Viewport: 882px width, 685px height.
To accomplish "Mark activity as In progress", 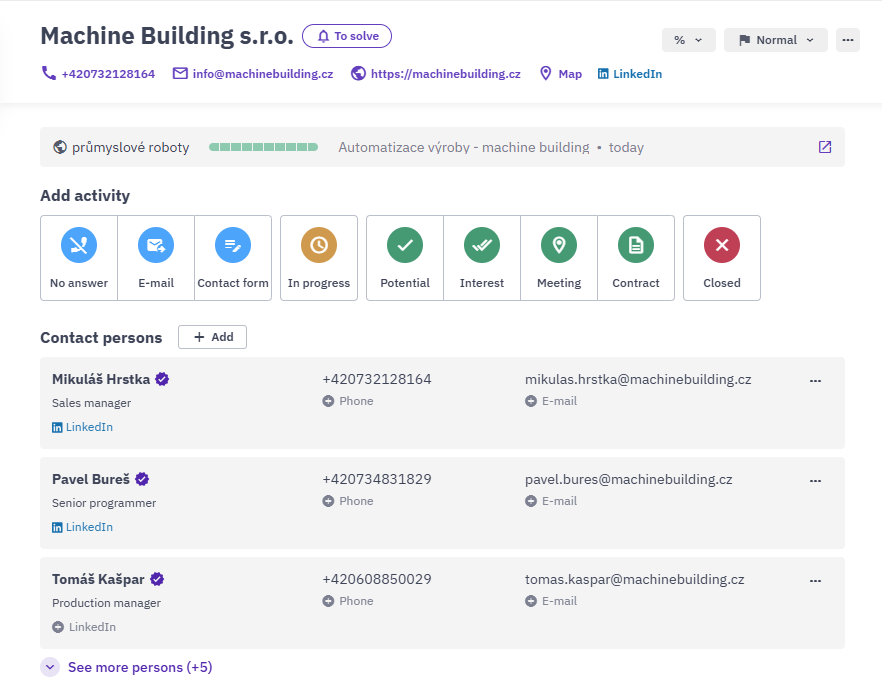I will click(319, 258).
